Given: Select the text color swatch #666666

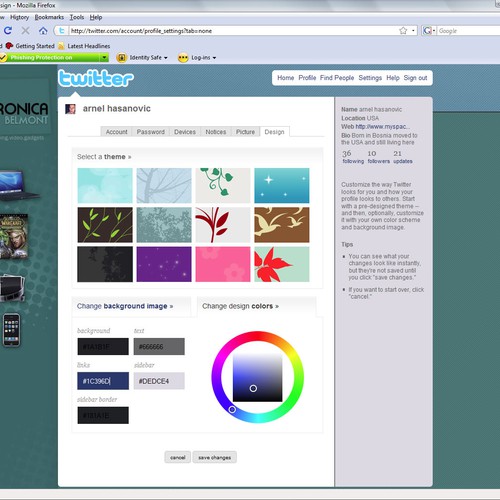Looking at the screenshot, I should (x=159, y=346).
